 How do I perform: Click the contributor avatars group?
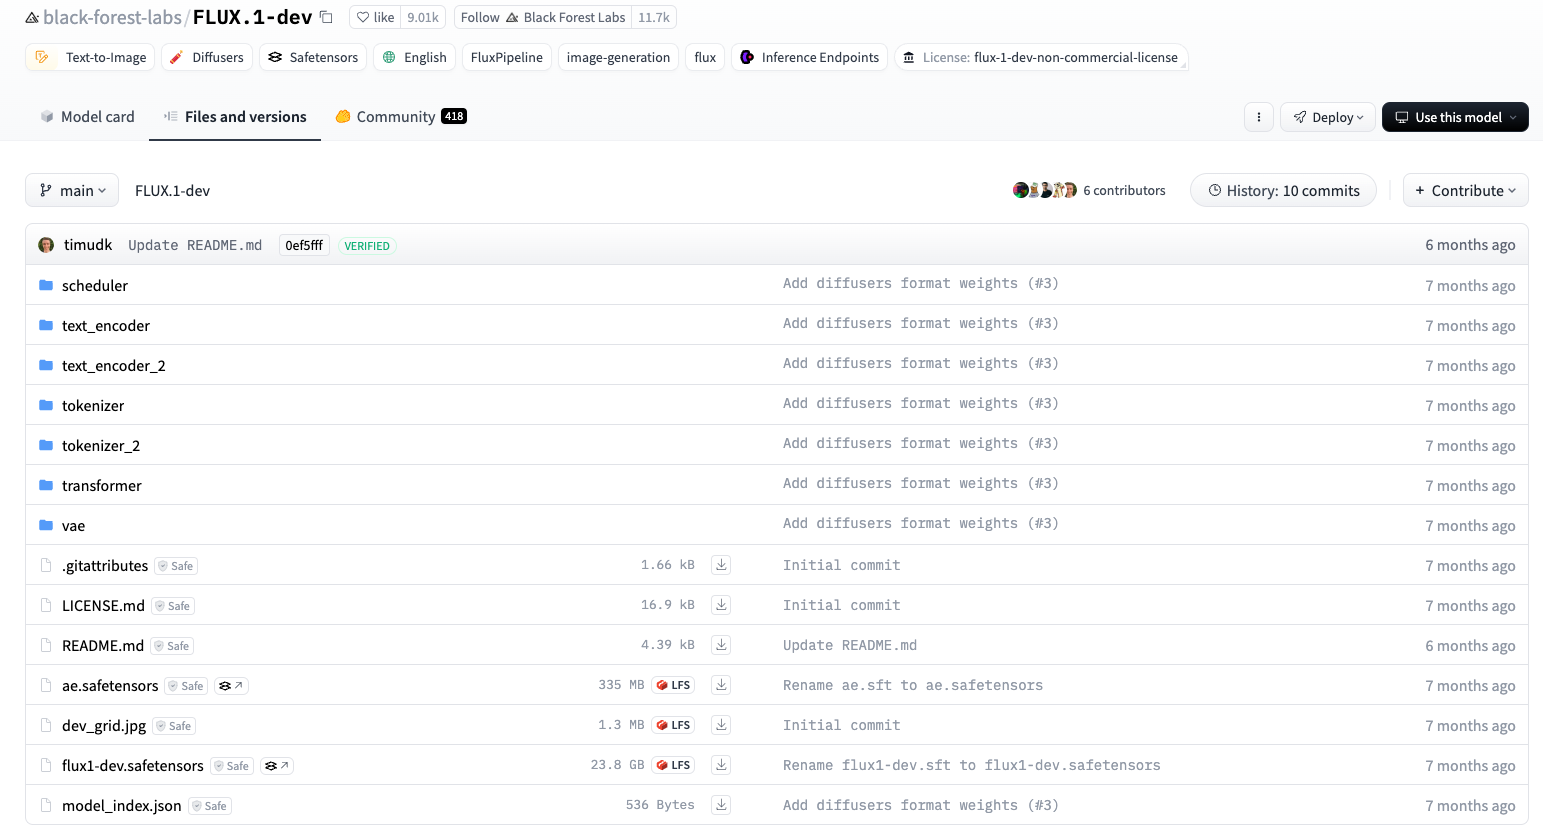1044,190
